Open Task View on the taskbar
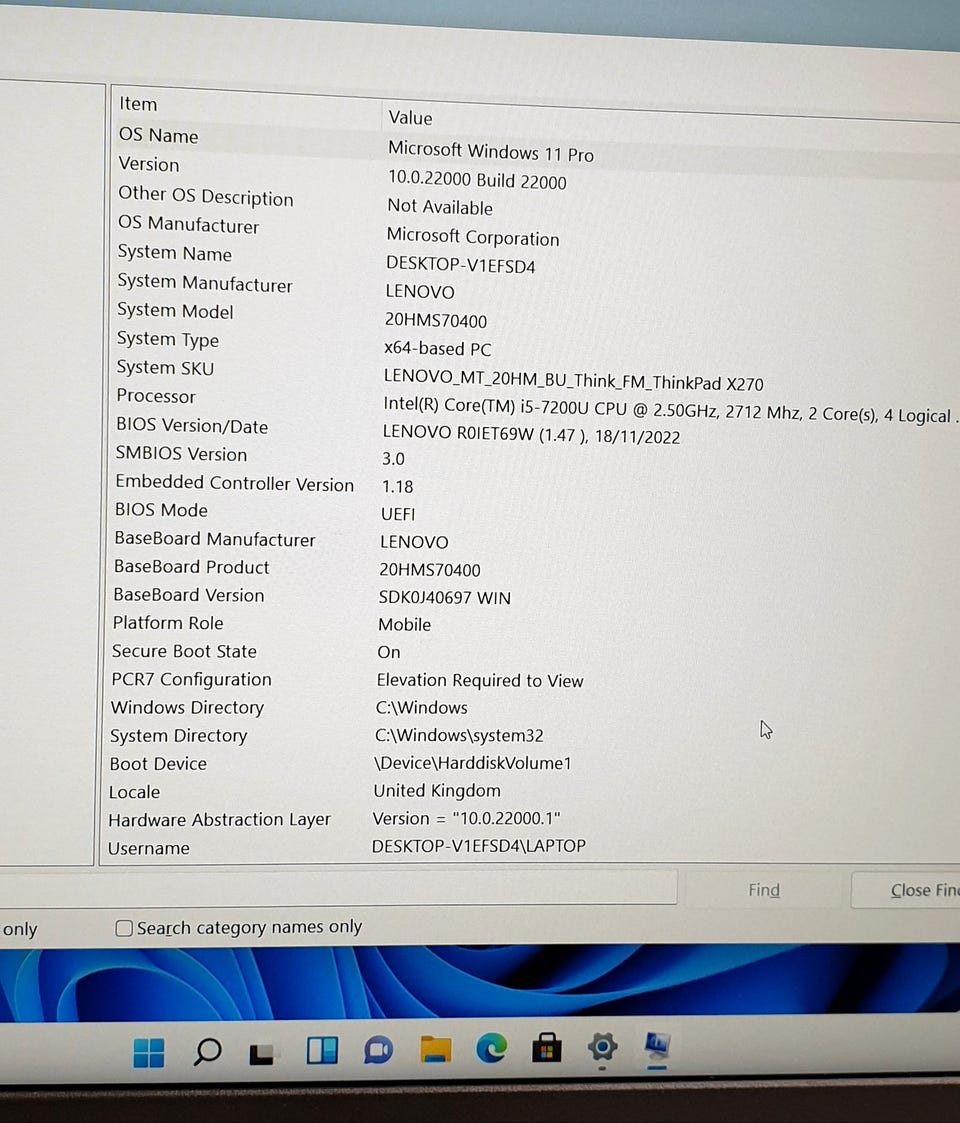Viewport: 960px width, 1123px height. click(261, 1054)
